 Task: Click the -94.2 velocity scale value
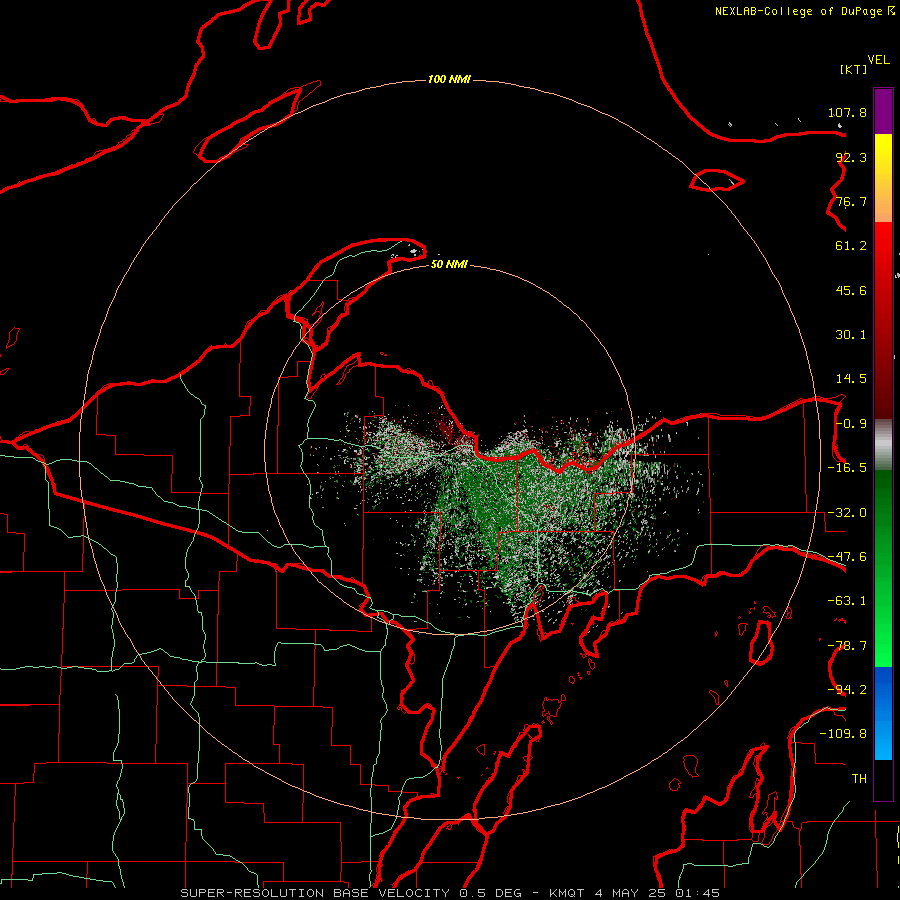847,689
